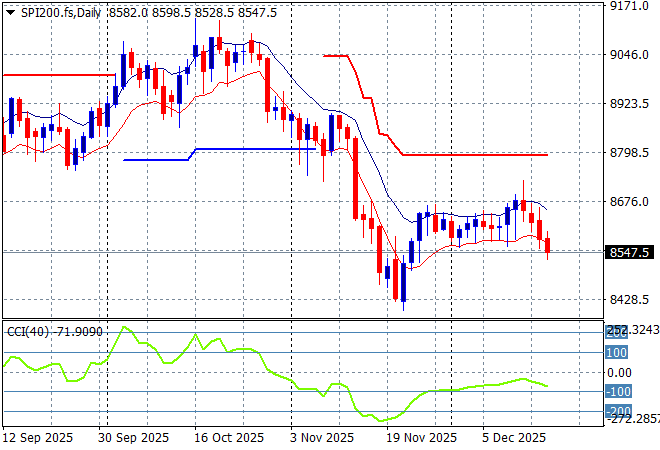Click the green CCI oscillator line
The width and height of the screenshot is (660, 450).
[300, 381]
